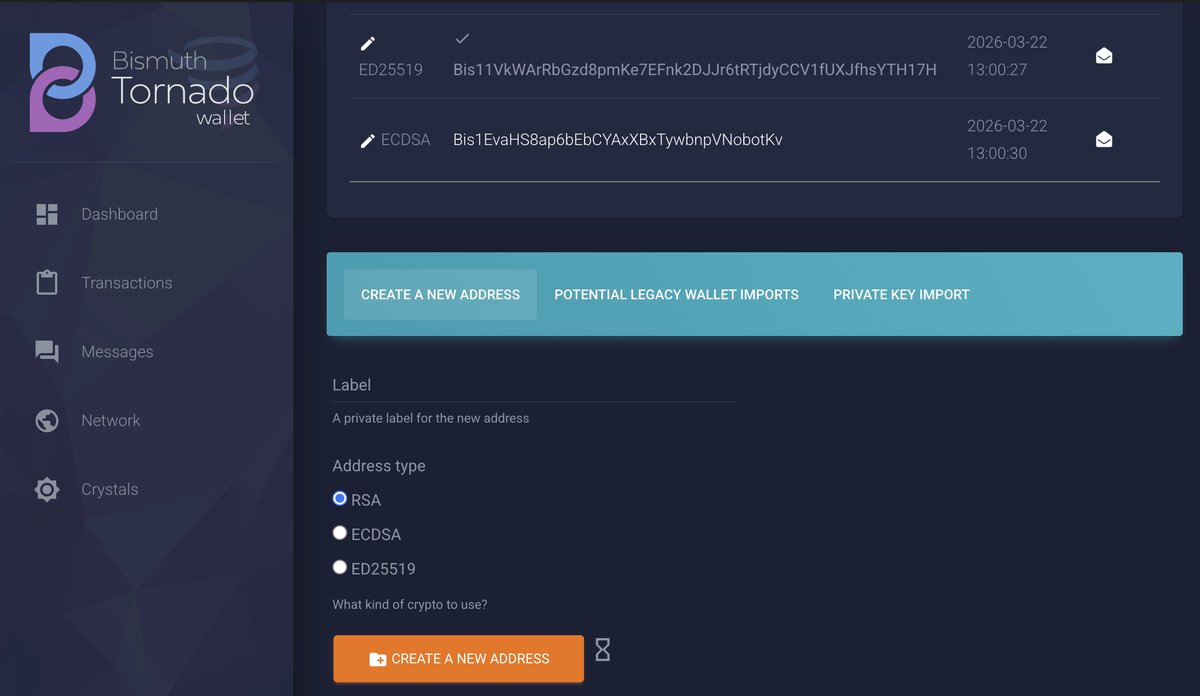1200x696 pixels.
Task: Click ED25519 type label in address table
Action: pos(391,70)
